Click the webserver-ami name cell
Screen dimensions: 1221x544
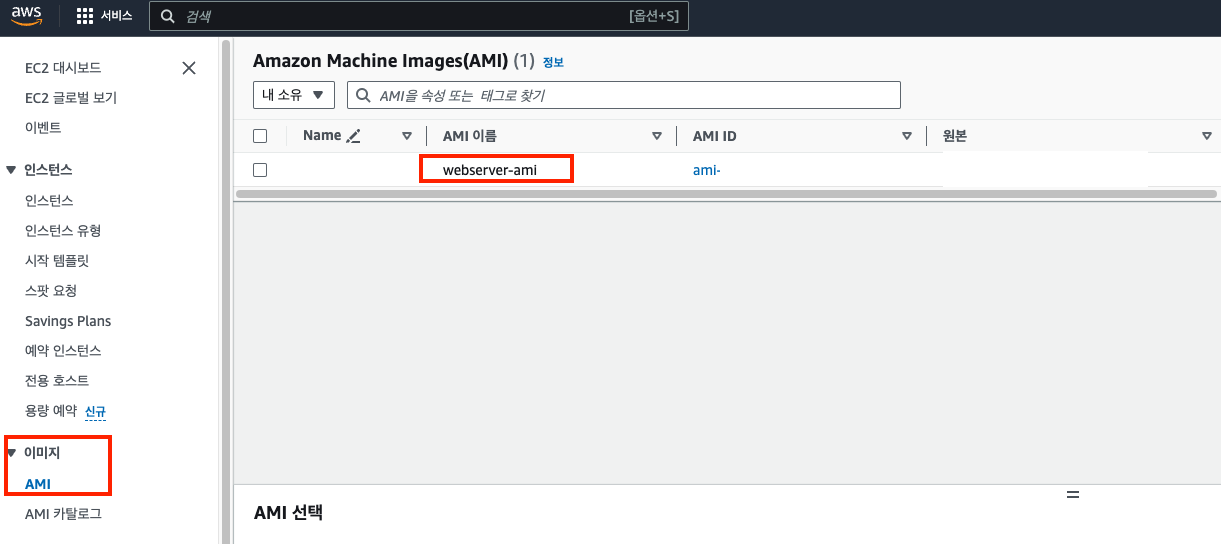coord(490,170)
